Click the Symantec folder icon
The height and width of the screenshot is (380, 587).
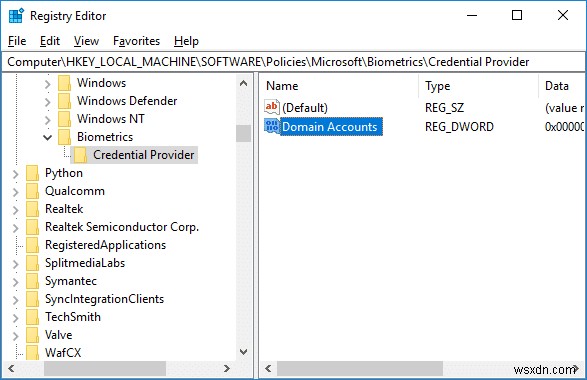point(33,281)
